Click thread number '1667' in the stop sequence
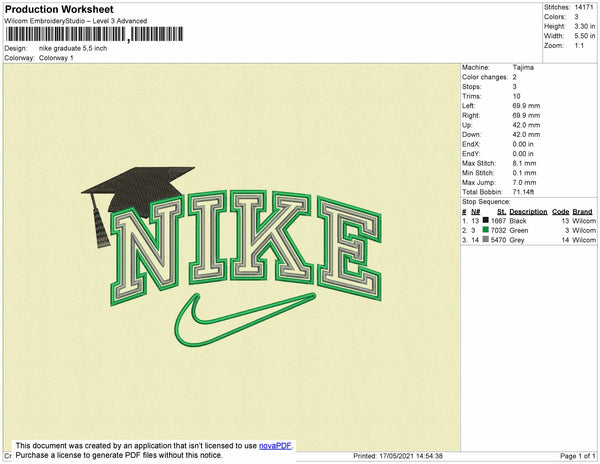The image size is (600, 464). click(x=498, y=221)
